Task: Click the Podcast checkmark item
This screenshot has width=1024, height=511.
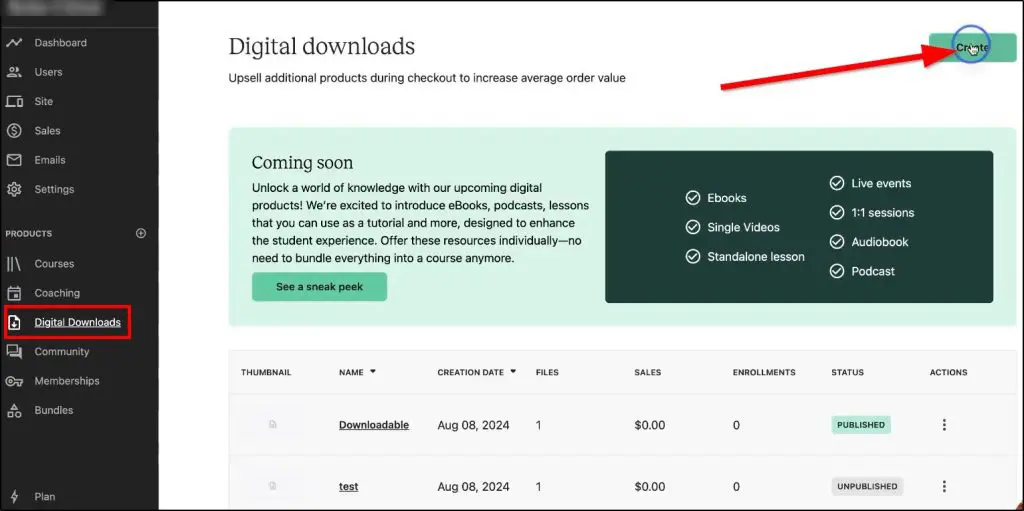Action: click(862, 271)
